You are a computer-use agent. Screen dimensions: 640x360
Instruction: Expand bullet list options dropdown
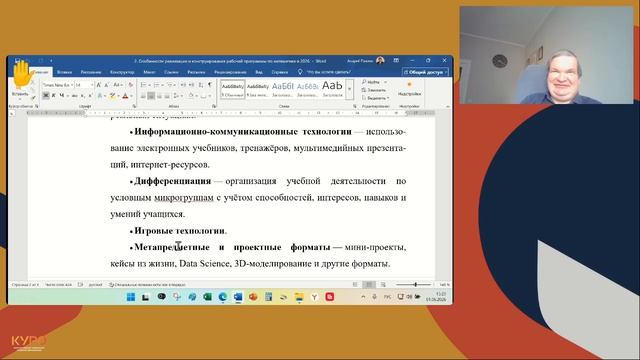[x=149, y=85]
